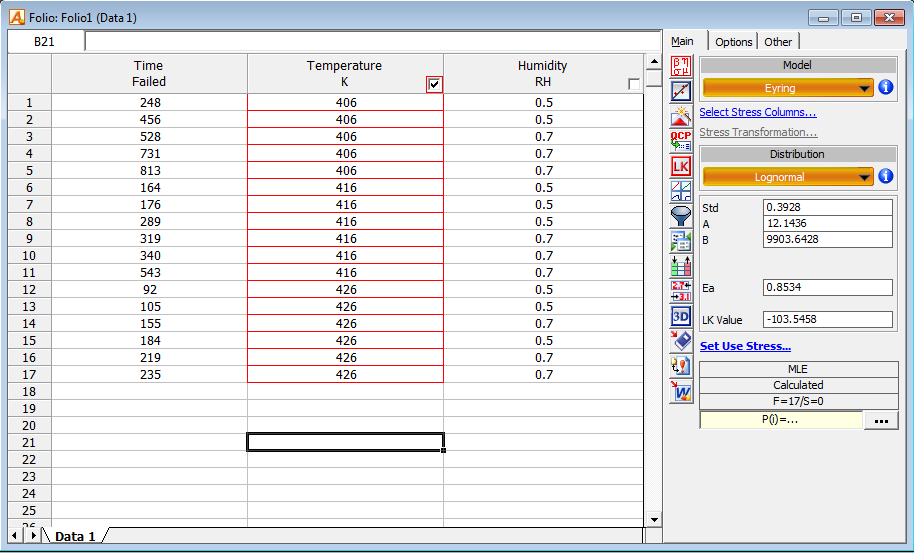
Task: Select the Time Failed column header
Action: pos(149,74)
